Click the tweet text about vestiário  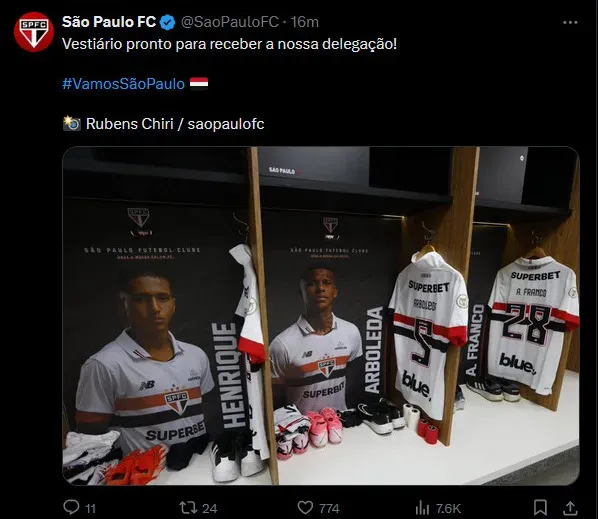pyautogui.click(x=230, y=44)
